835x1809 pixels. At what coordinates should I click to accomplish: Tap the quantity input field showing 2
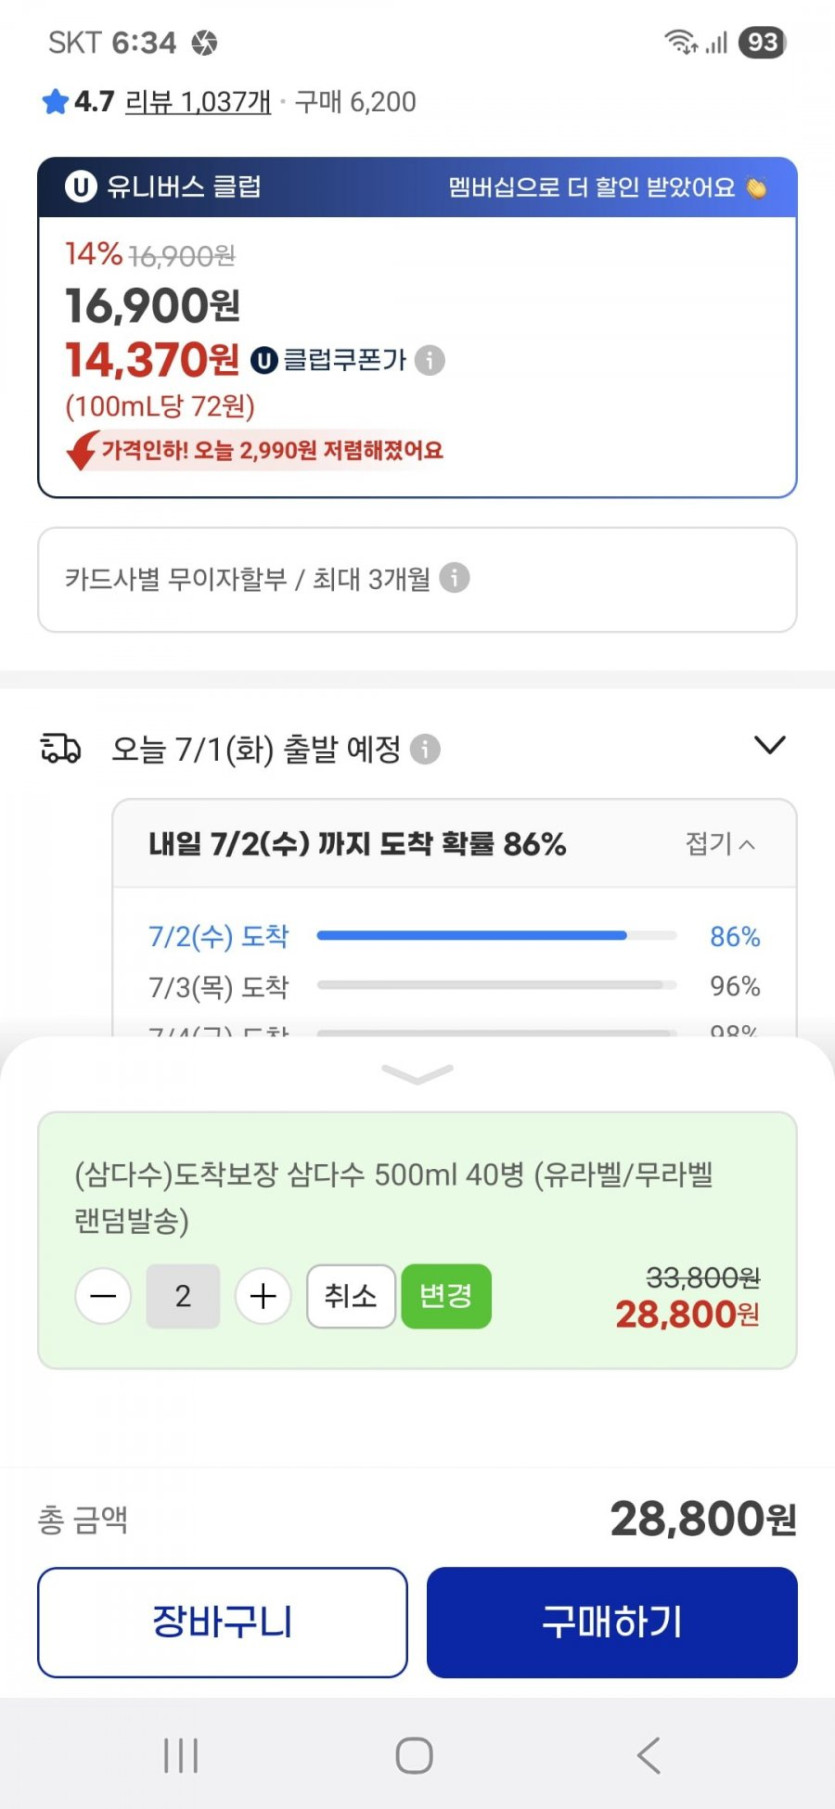(x=183, y=1296)
